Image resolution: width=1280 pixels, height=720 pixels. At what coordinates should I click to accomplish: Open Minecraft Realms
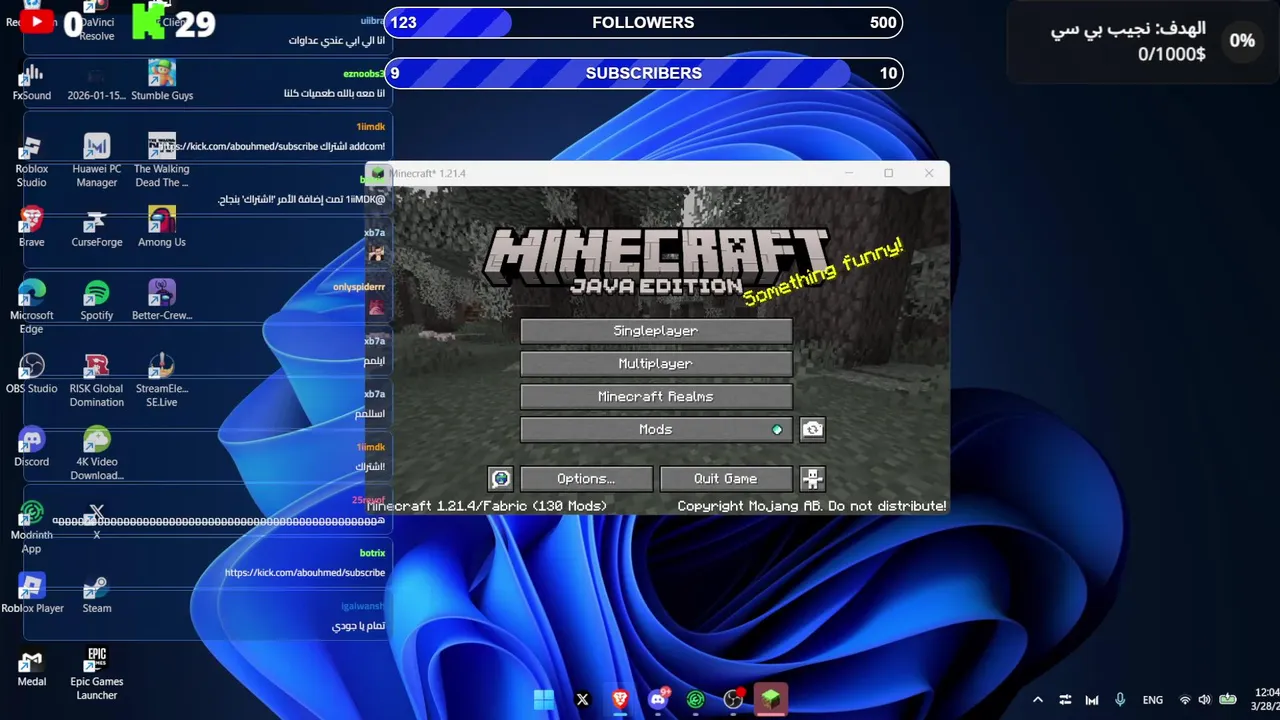[656, 397]
